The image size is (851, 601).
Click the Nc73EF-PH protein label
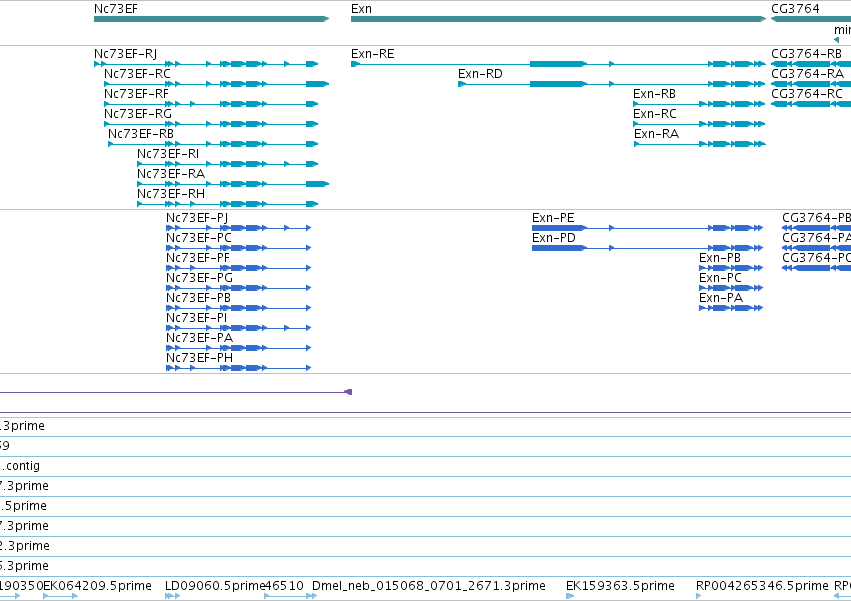point(199,358)
